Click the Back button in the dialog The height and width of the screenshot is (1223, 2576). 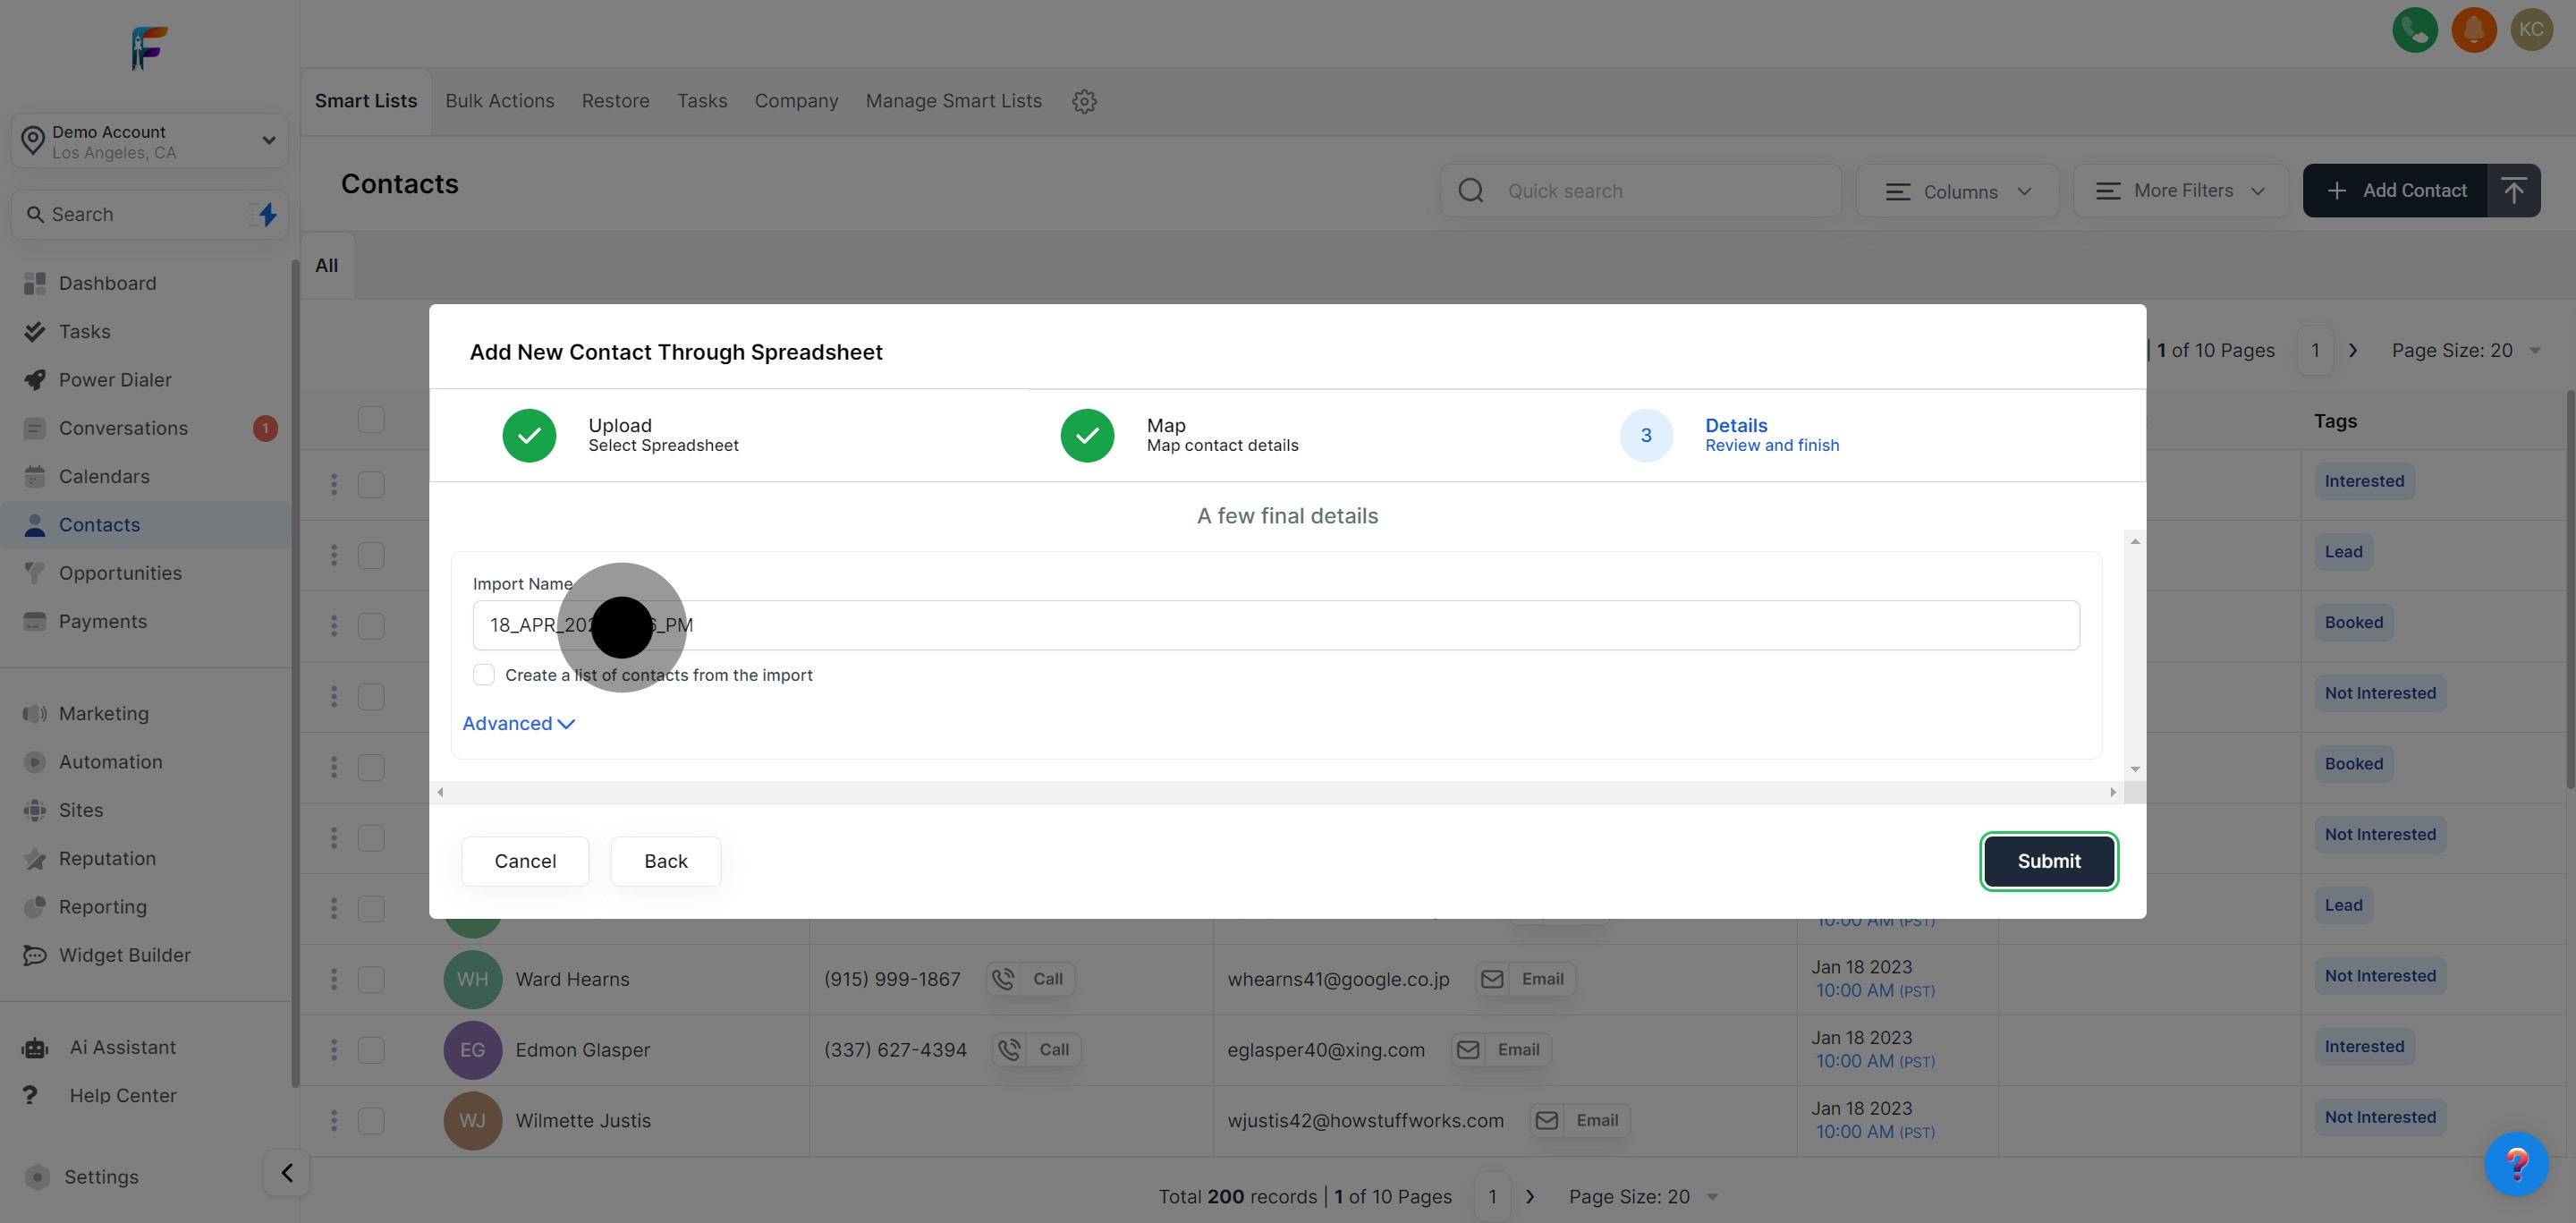(x=665, y=861)
